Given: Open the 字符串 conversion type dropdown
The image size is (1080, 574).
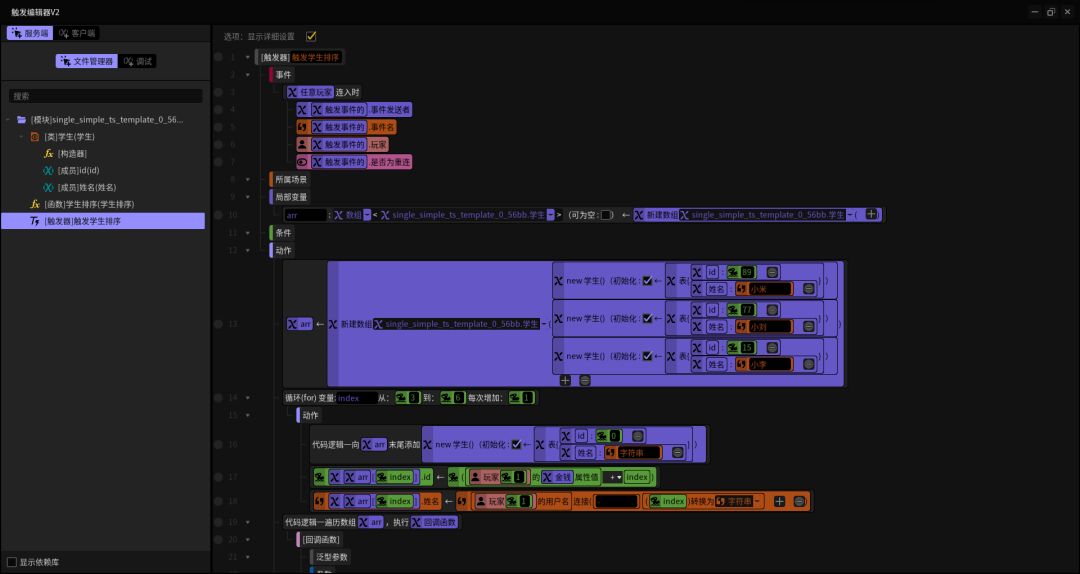Looking at the screenshot, I should pos(758,502).
